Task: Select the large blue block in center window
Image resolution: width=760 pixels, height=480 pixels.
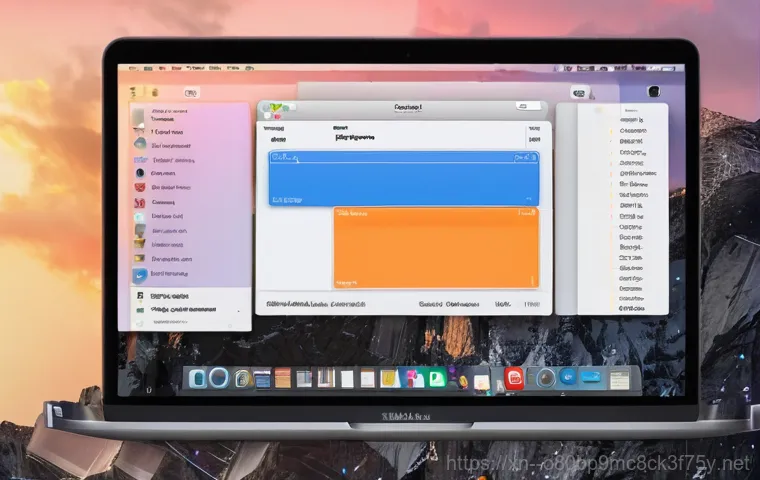Action: 404,178
